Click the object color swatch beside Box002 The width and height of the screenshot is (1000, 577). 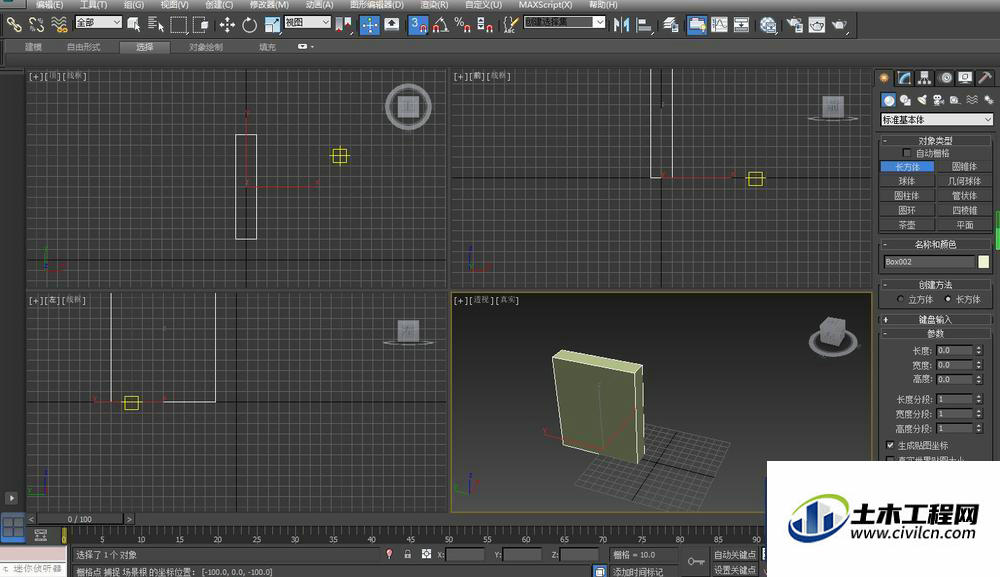pyautogui.click(x=983, y=261)
